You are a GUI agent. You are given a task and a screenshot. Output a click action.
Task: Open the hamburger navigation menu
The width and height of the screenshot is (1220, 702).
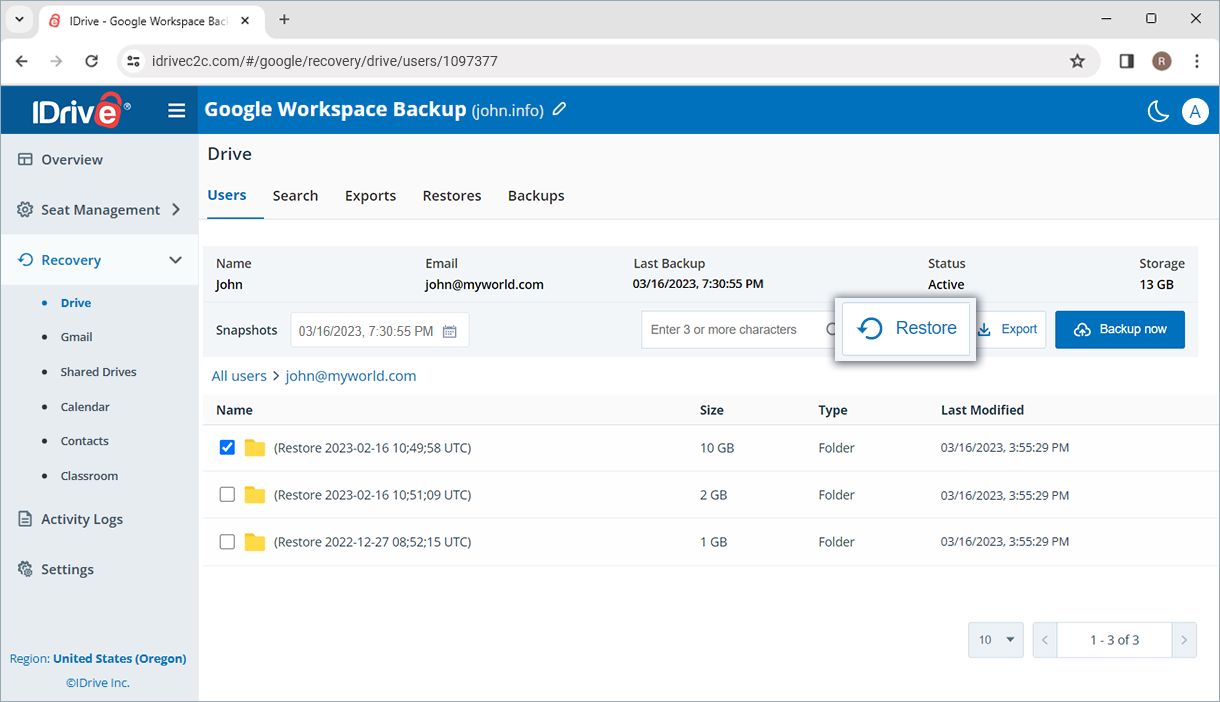tap(176, 110)
